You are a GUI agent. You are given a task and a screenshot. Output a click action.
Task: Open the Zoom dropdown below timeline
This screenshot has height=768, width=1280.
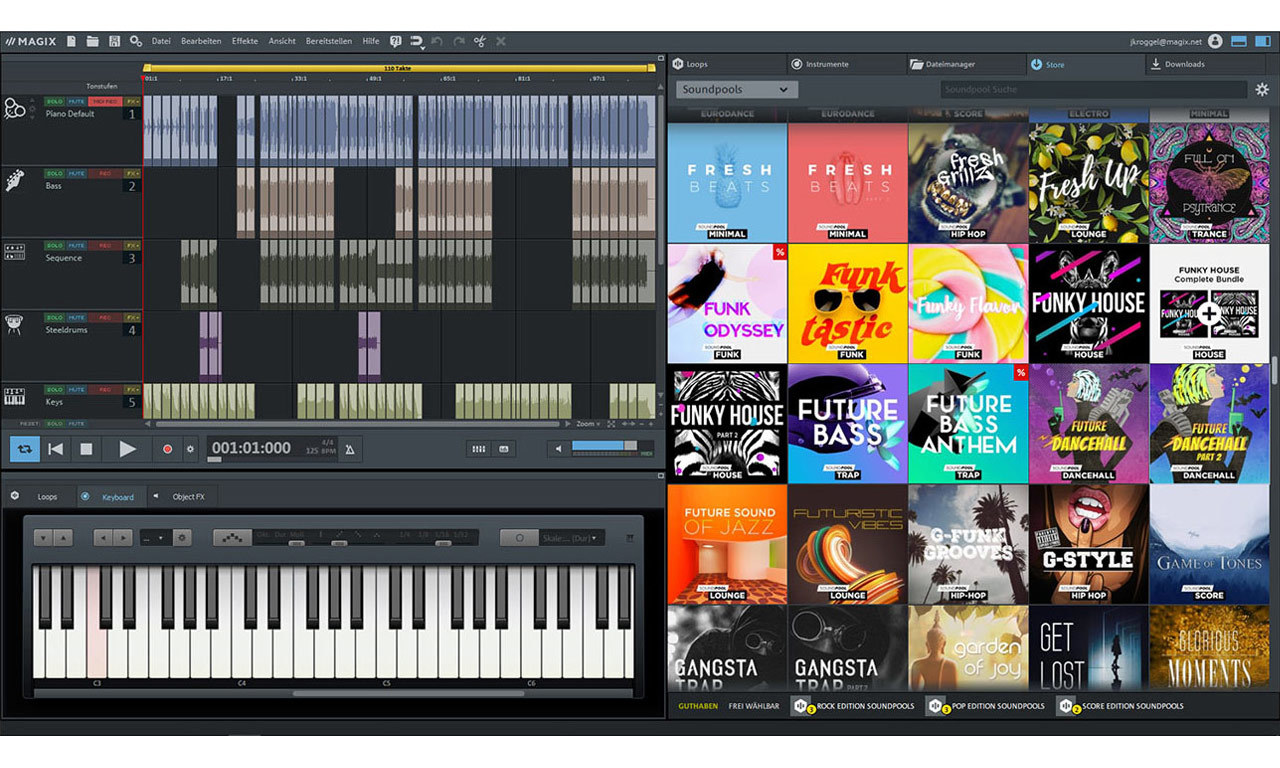[588, 424]
